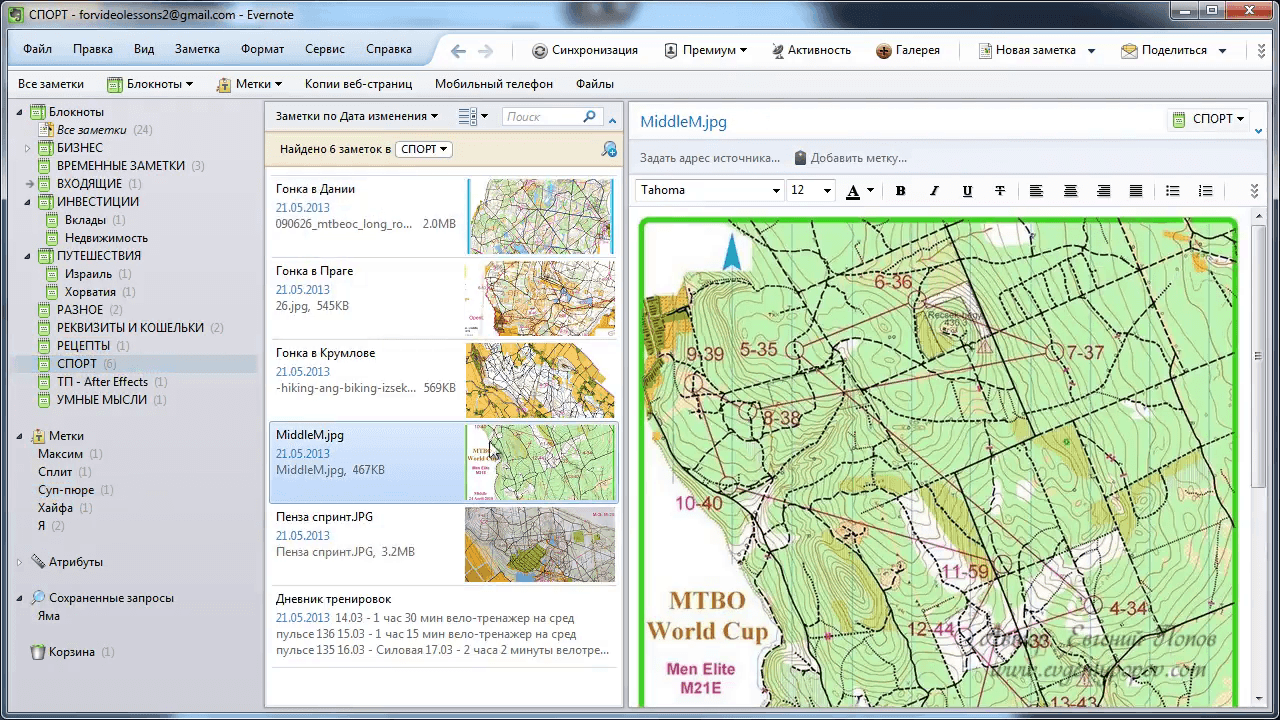The width and height of the screenshot is (1280, 720).
Task: Justify the note text
Action: tap(1136, 191)
